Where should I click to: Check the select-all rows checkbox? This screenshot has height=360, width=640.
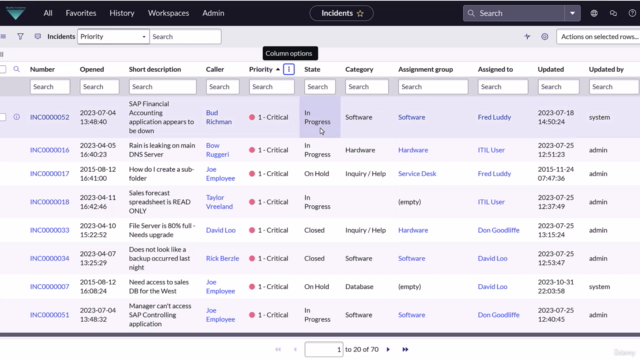point(2,69)
